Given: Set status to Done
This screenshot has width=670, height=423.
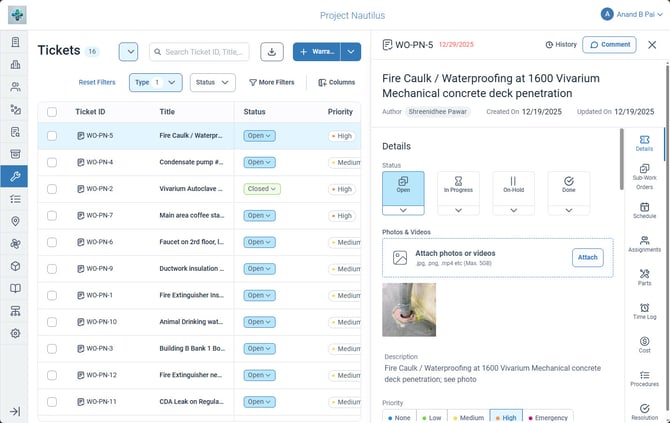Looking at the screenshot, I should coord(568,188).
